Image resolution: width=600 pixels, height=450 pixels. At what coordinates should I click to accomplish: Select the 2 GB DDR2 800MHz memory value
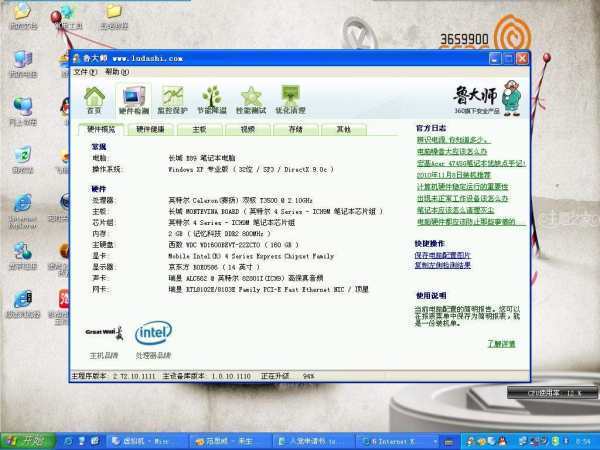[x=219, y=233]
